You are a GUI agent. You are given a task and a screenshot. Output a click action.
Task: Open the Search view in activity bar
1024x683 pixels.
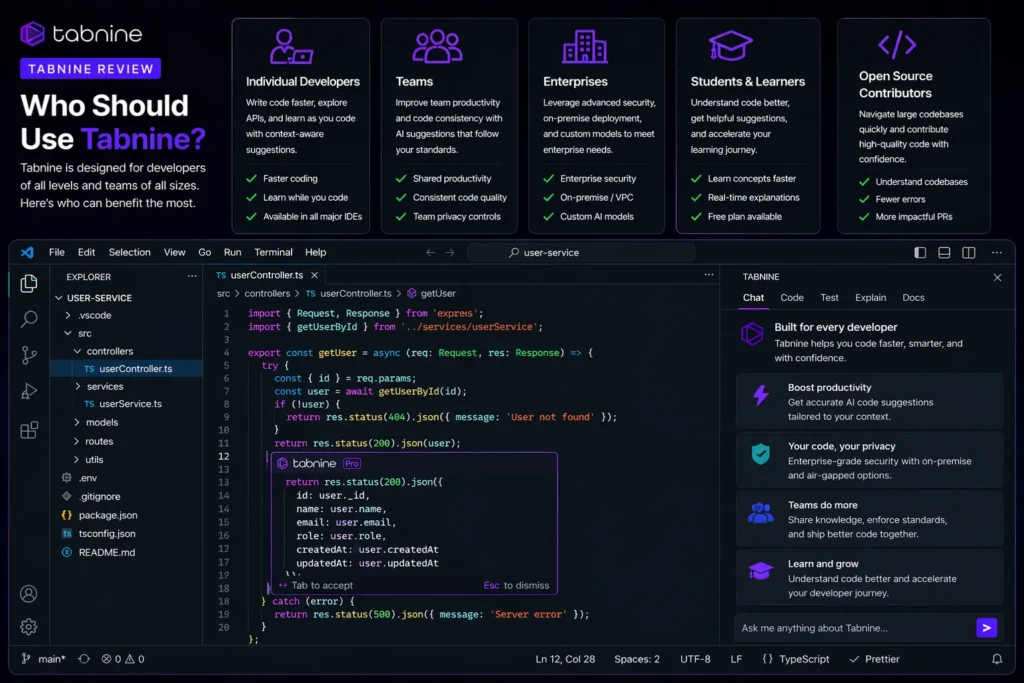coord(29,319)
